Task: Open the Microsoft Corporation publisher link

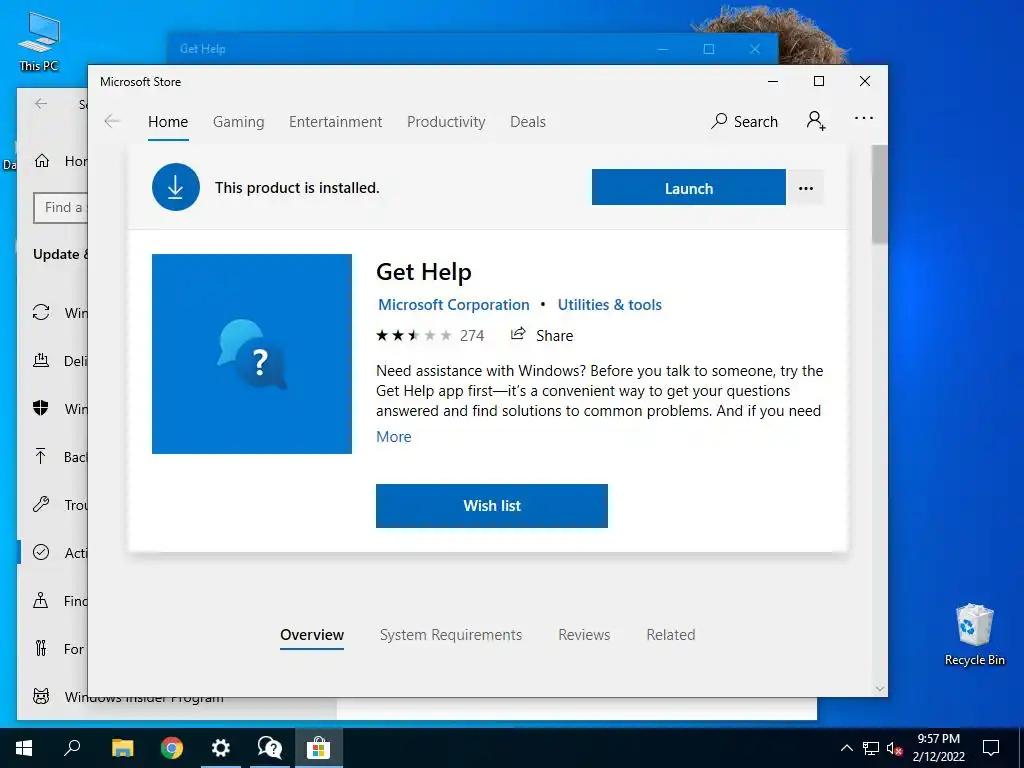Action: tap(454, 305)
